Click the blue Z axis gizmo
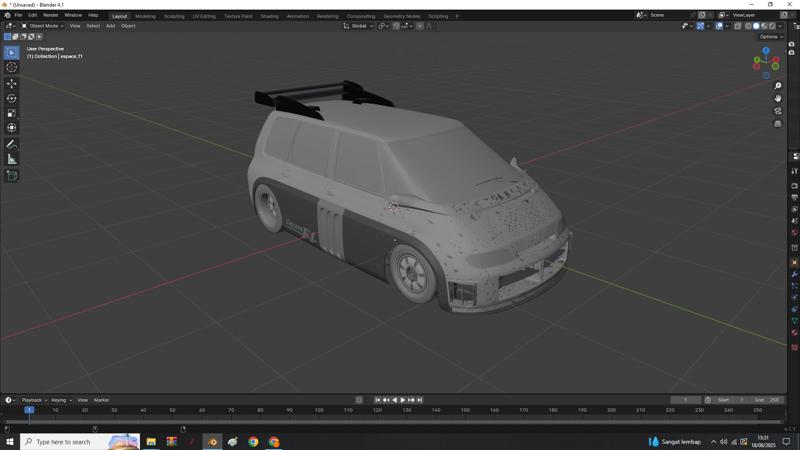This screenshot has height=450, width=800. point(766,51)
